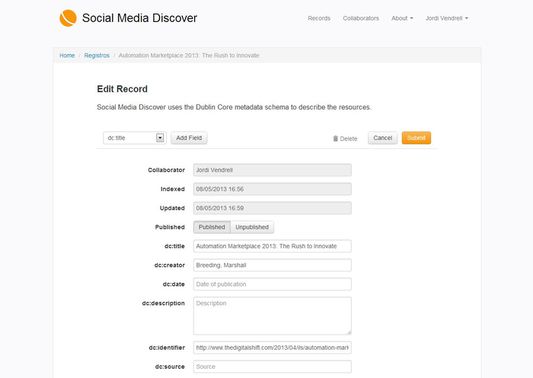The height and width of the screenshot is (378, 533).
Task: Click the dc:description label
Action: click(163, 303)
